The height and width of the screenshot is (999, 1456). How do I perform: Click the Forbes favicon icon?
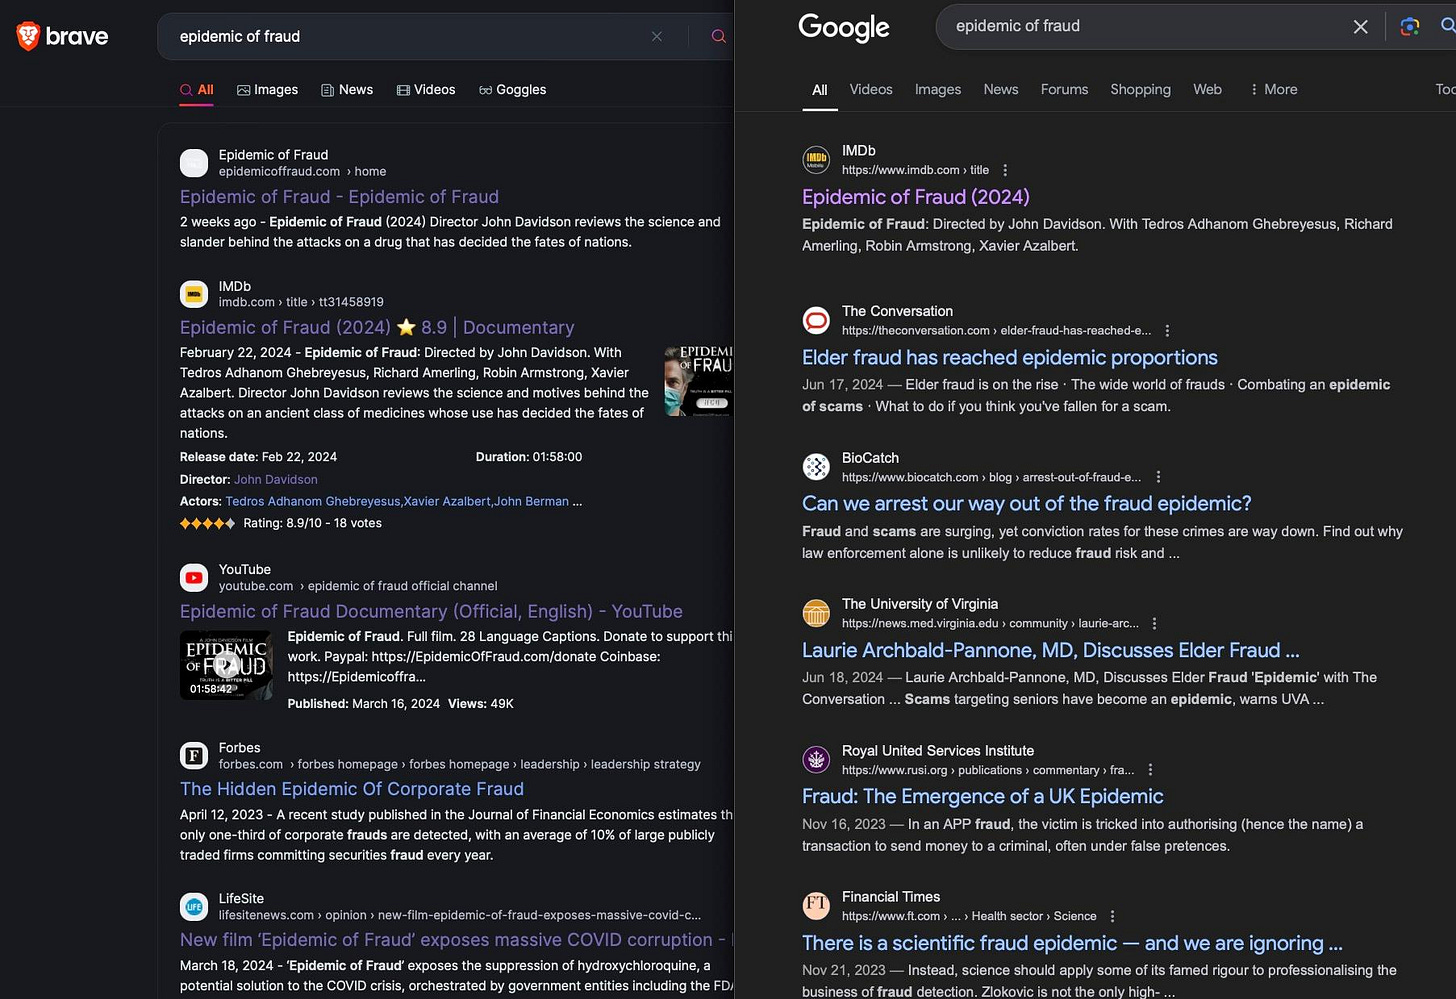(194, 756)
